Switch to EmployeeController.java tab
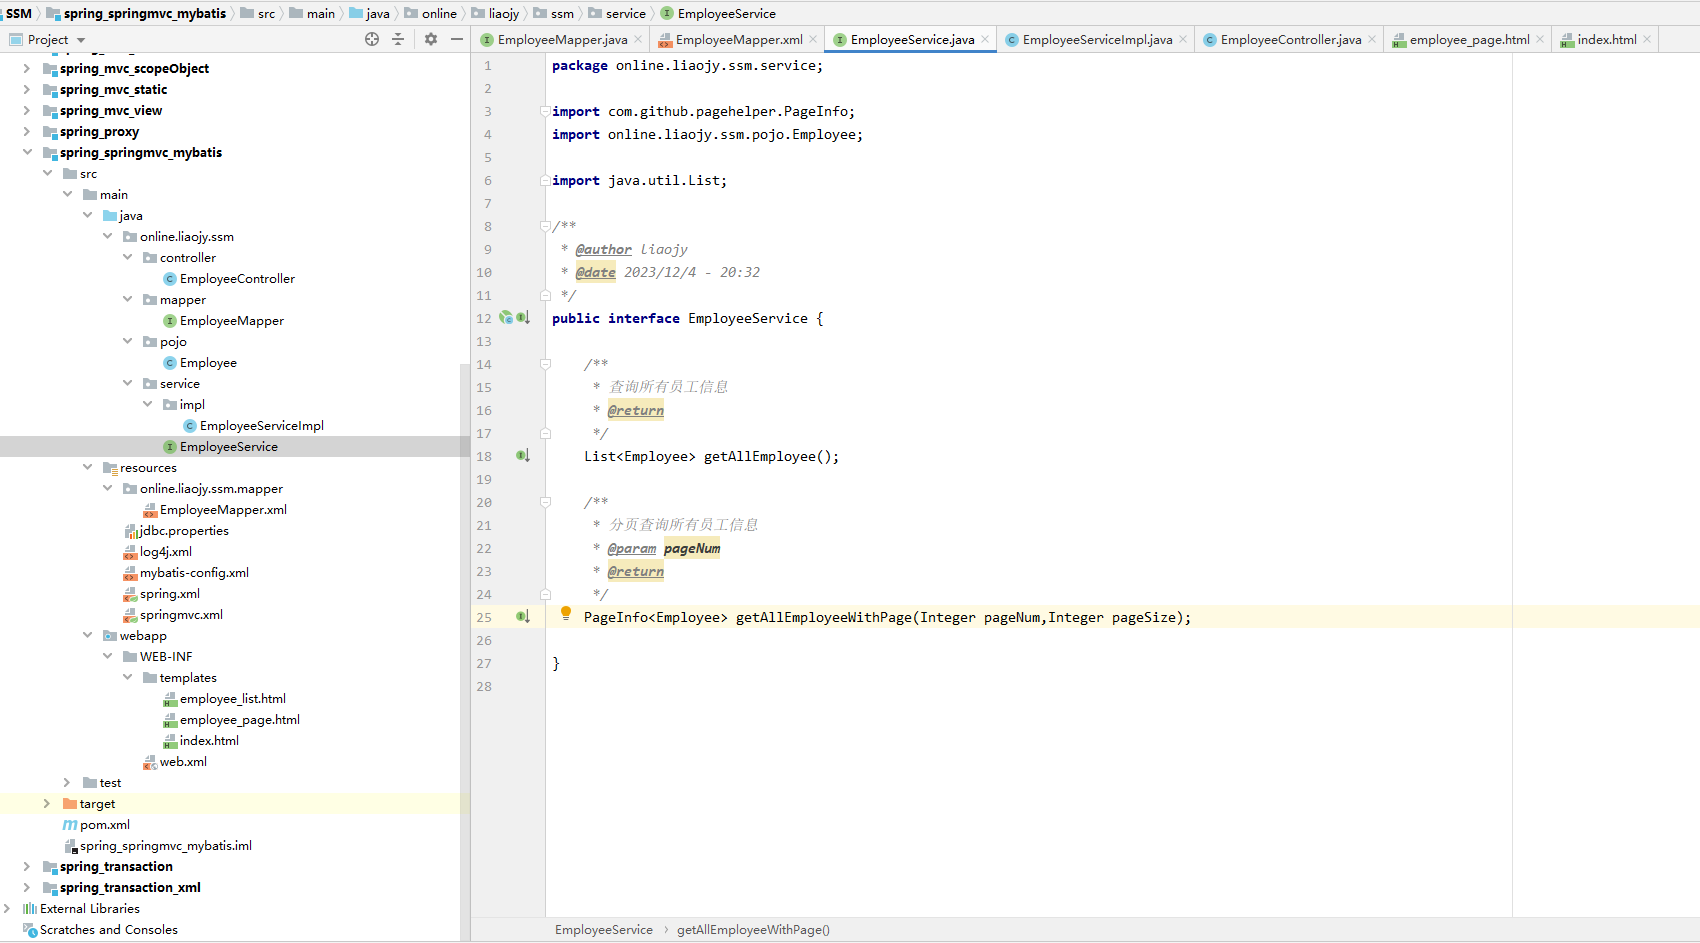 click(x=1290, y=39)
